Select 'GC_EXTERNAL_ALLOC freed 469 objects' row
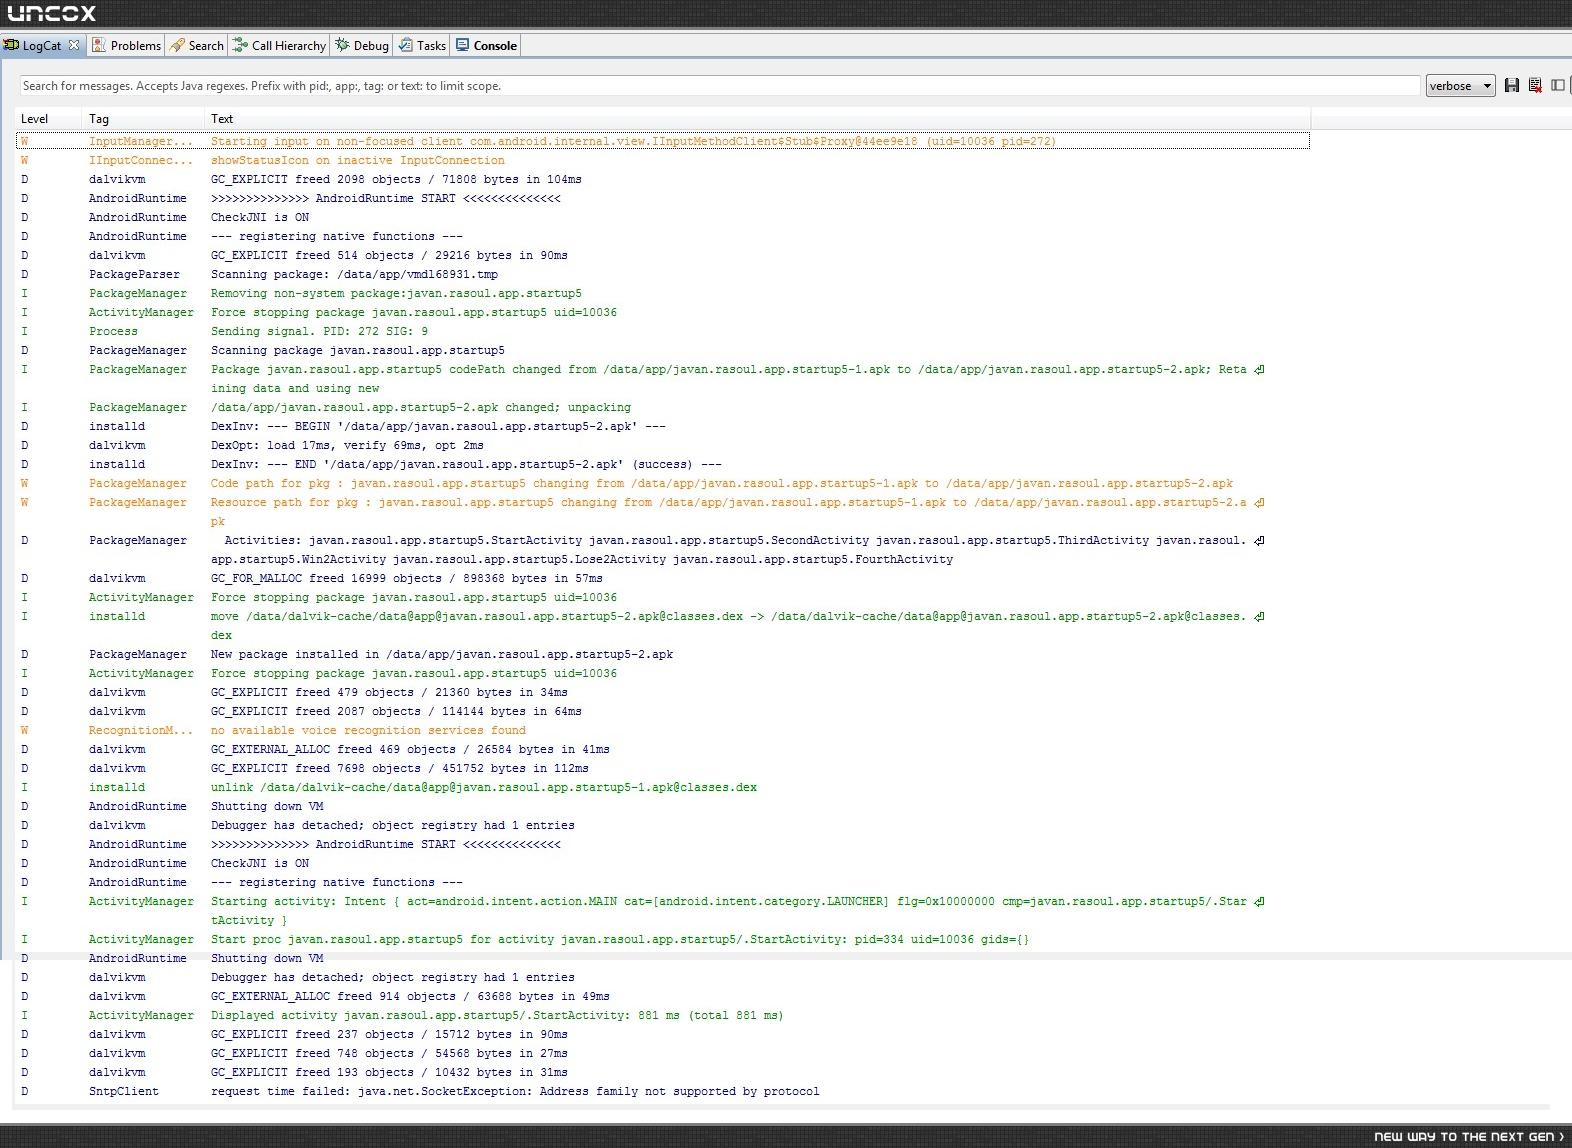The image size is (1572, 1148). tap(663, 750)
